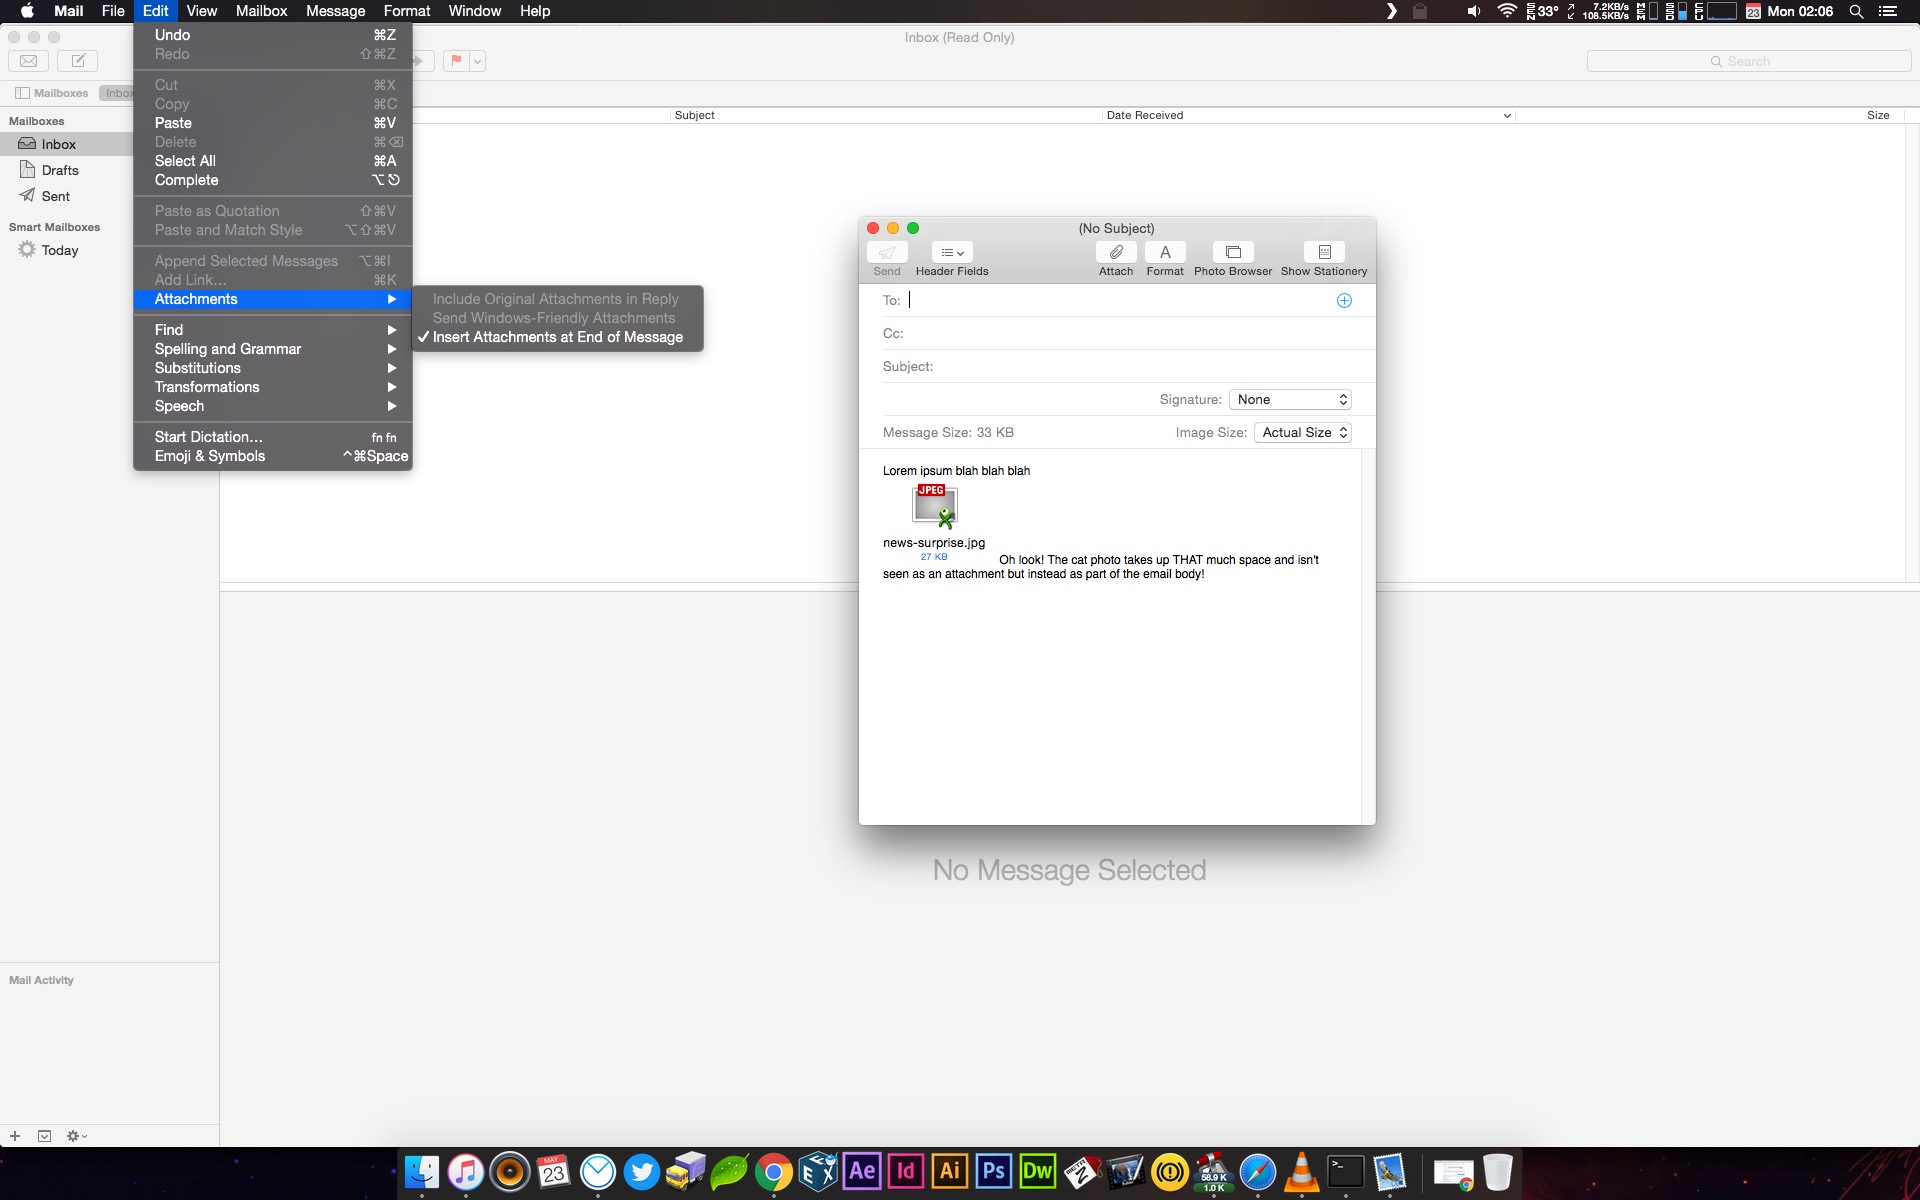Toggle Send Windows-Friendly Attachments option
This screenshot has height=1200, width=1920.
(x=553, y=319)
